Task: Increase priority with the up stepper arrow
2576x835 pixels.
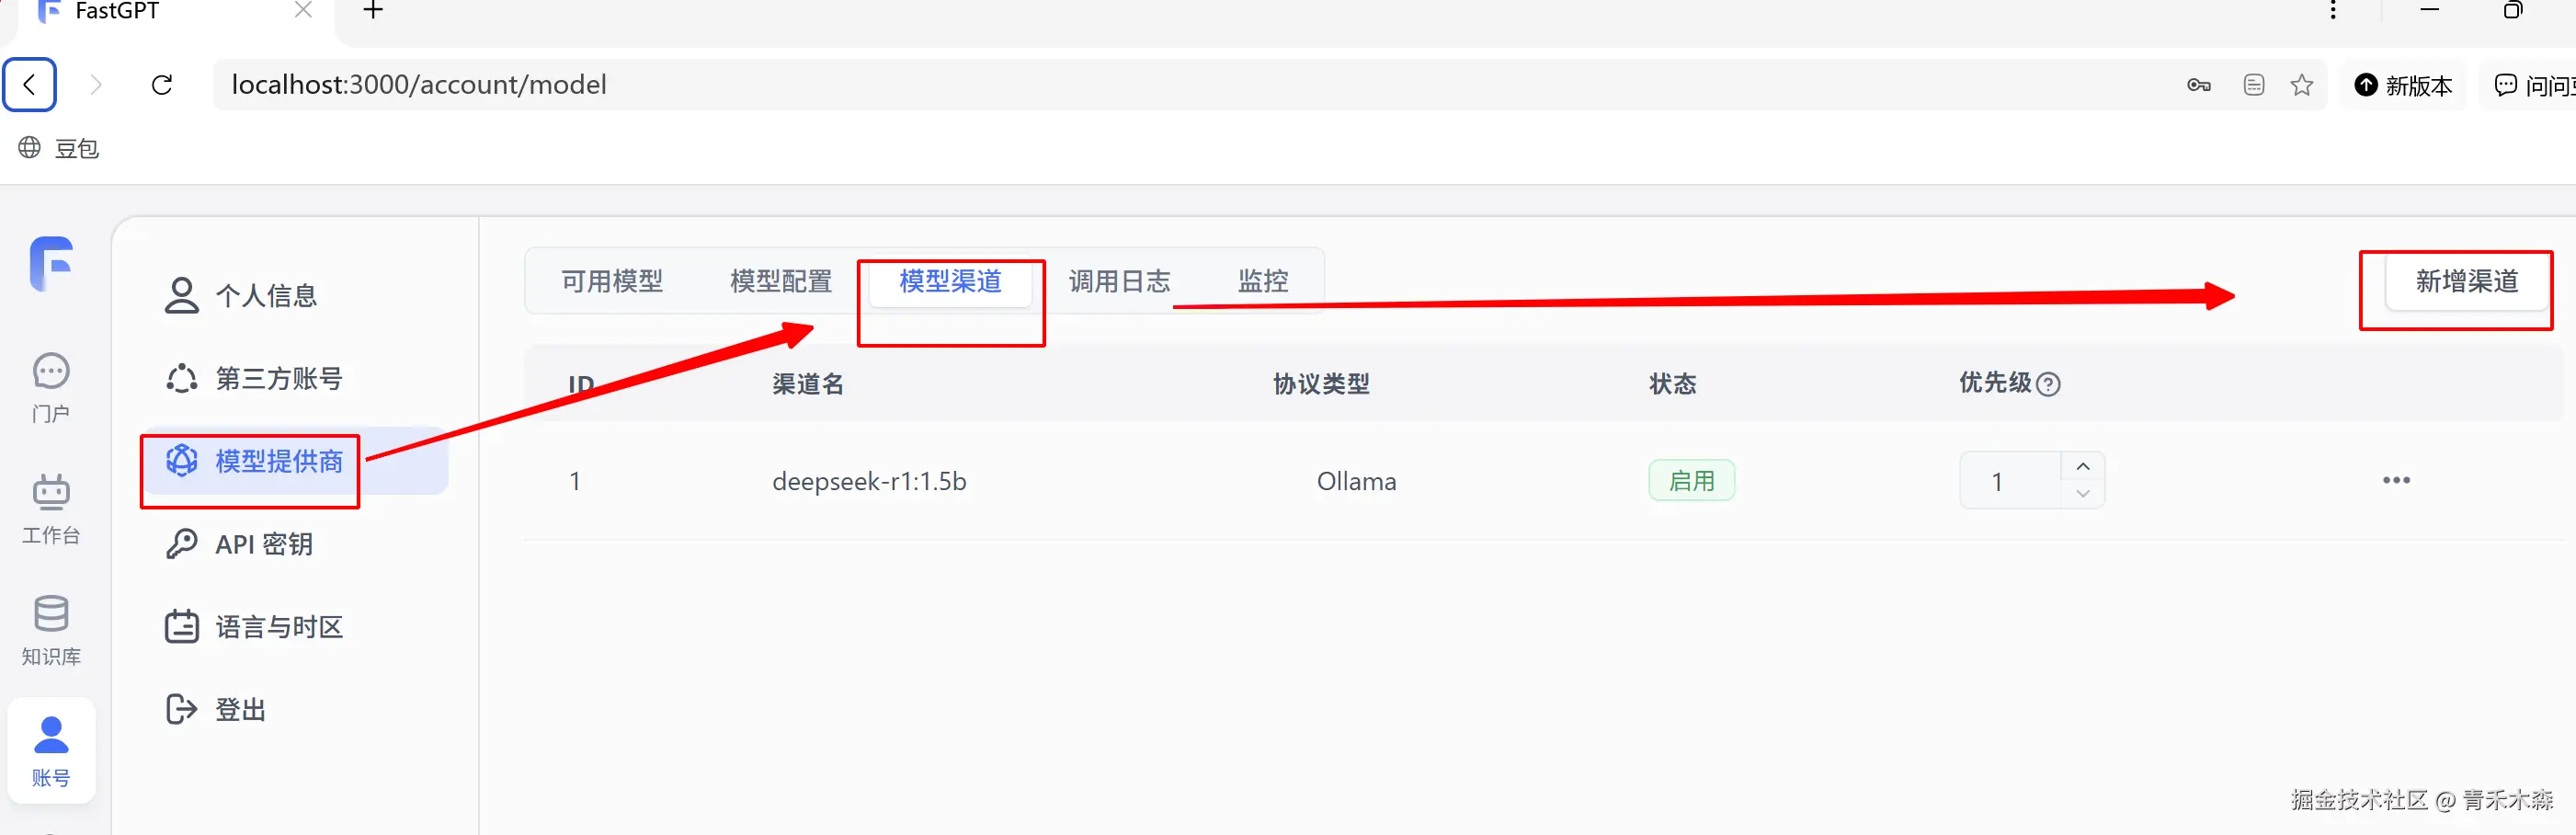Action: 2082,467
